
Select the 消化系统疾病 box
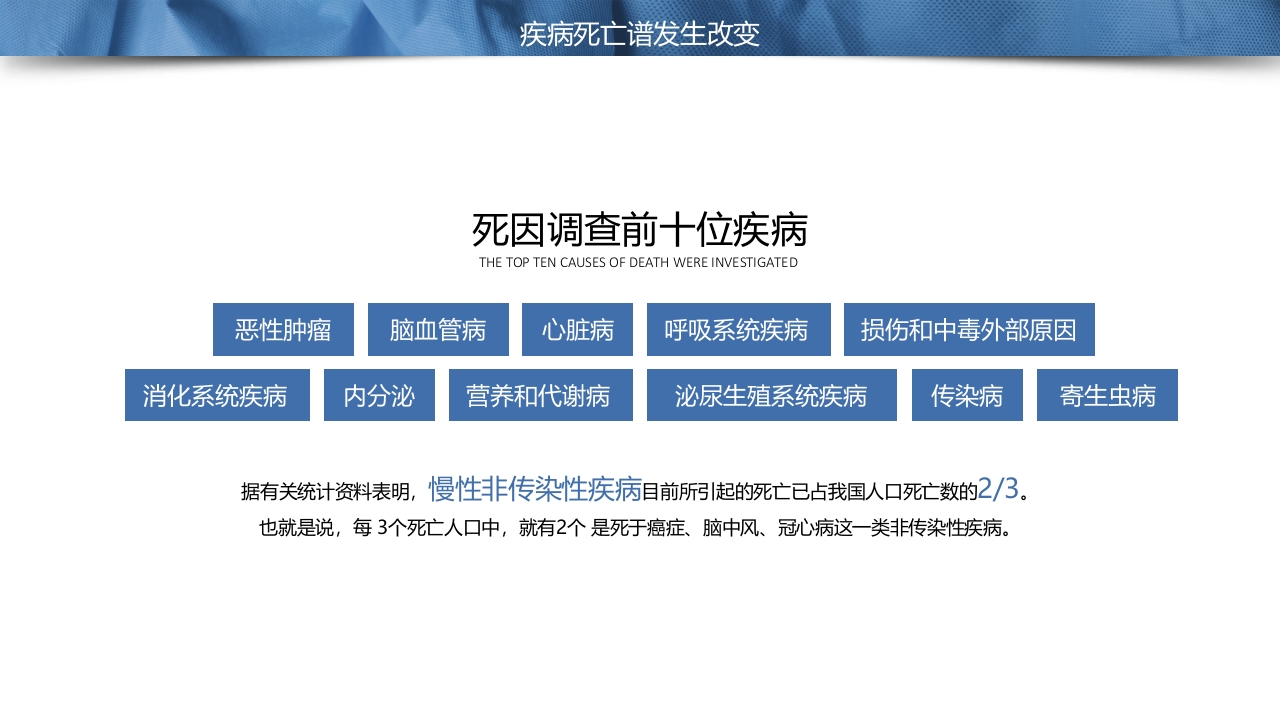point(217,395)
